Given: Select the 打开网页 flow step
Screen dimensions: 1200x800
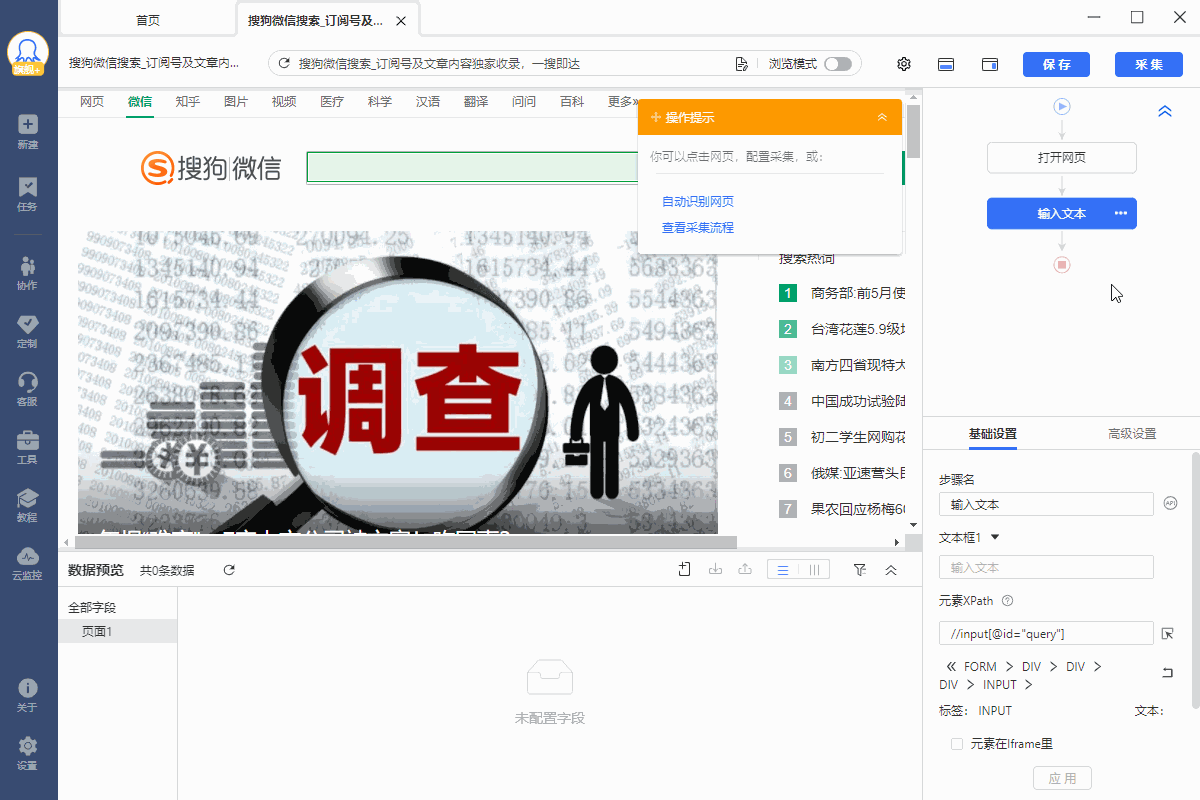Looking at the screenshot, I should pyautogui.click(x=1062, y=158).
